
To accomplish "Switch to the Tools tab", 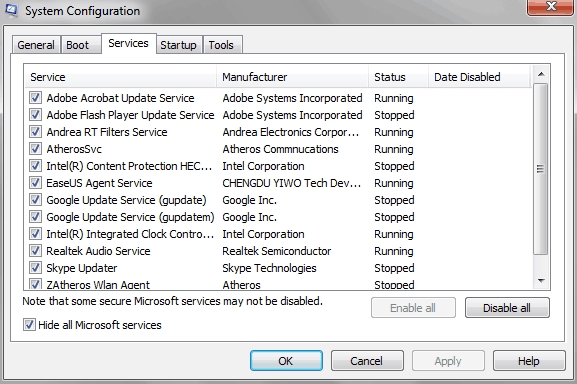I will pos(222,45).
